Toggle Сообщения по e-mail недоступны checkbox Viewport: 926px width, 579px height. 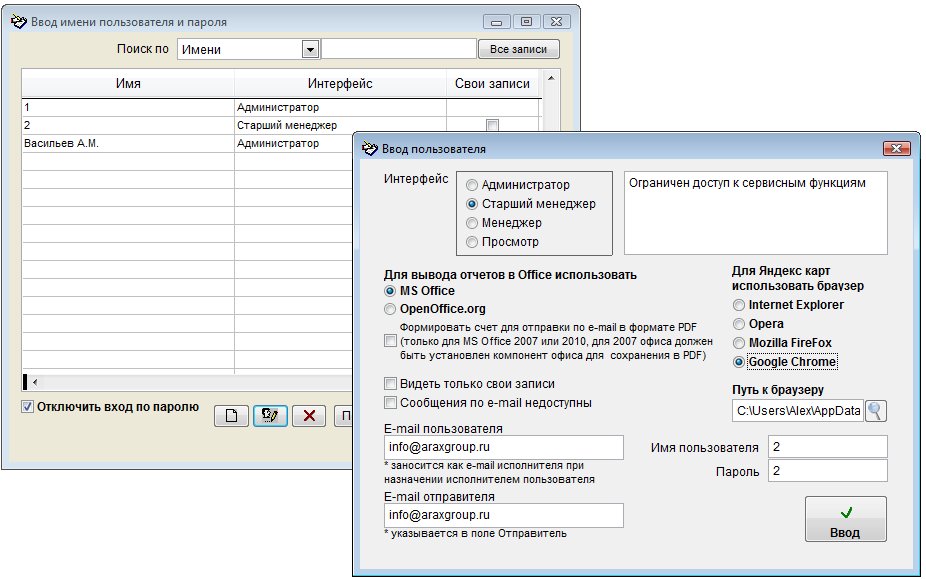click(x=390, y=402)
